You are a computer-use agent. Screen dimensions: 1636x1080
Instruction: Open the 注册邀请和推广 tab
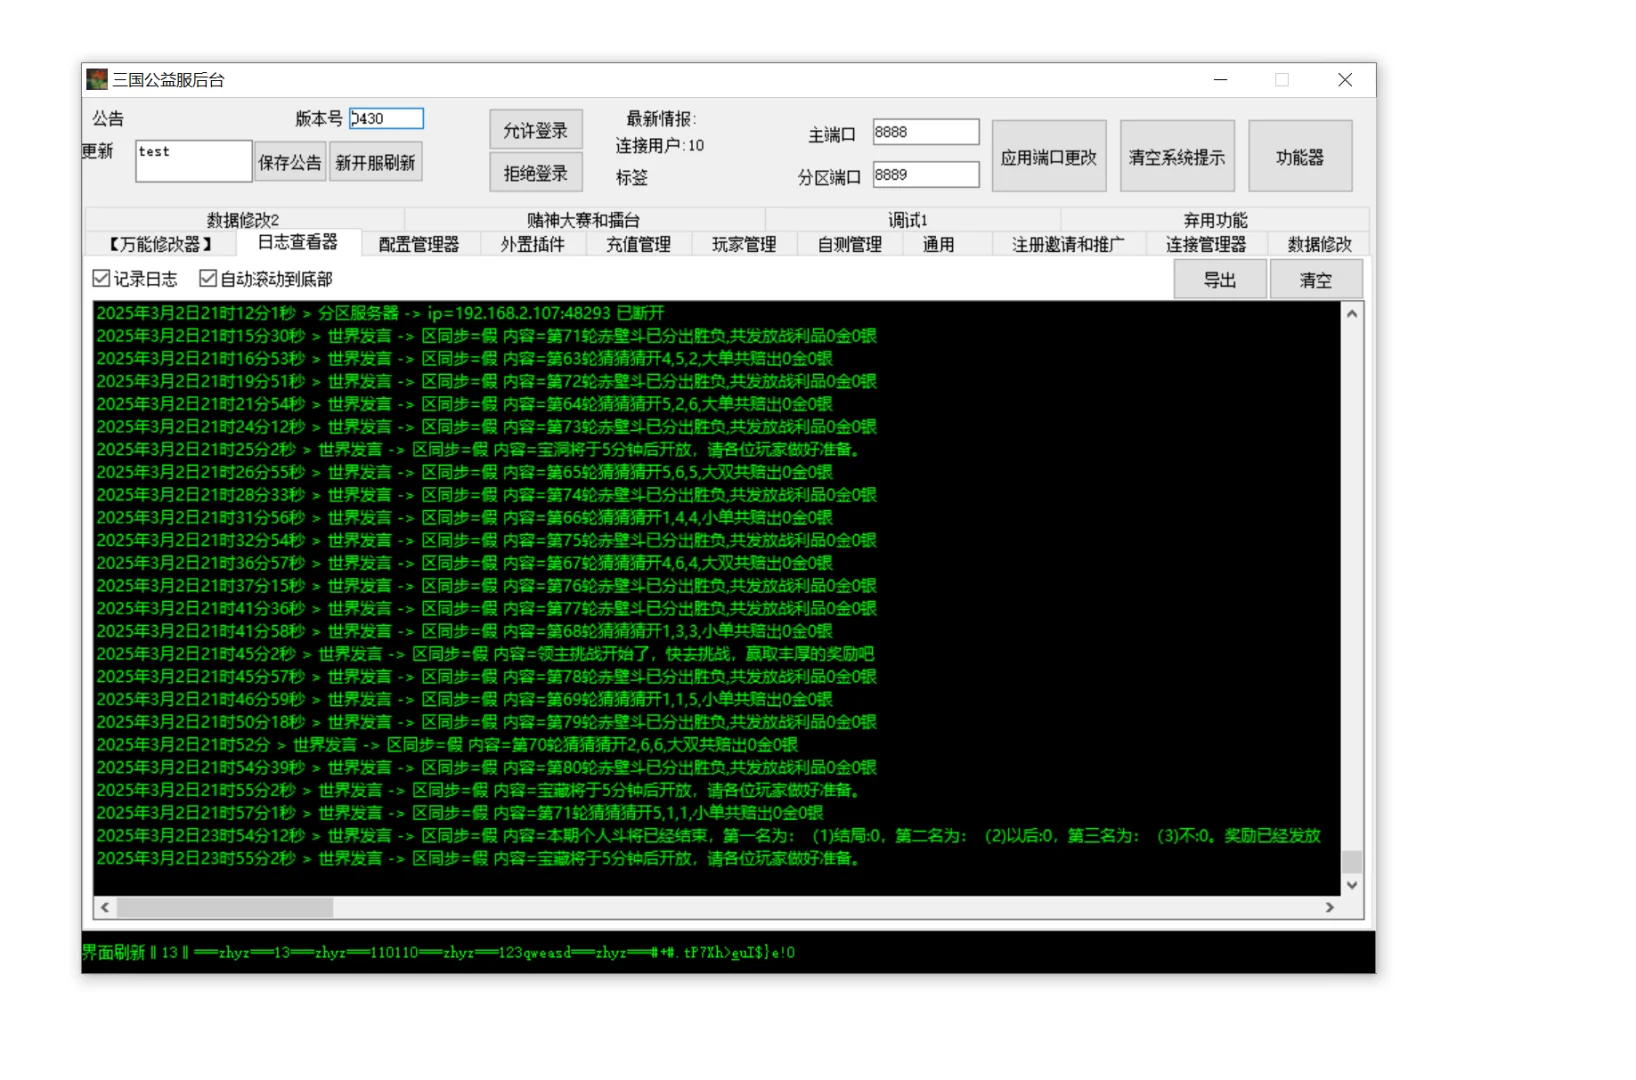coord(1068,244)
